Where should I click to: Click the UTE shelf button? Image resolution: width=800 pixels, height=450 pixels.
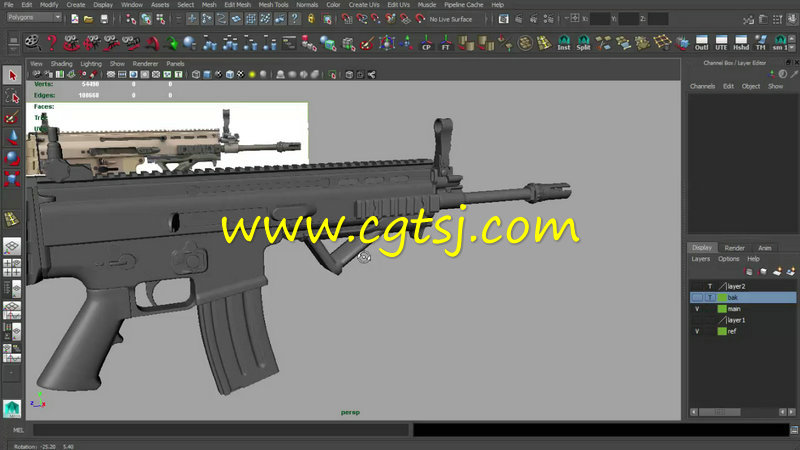pyautogui.click(x=721, y=43)
